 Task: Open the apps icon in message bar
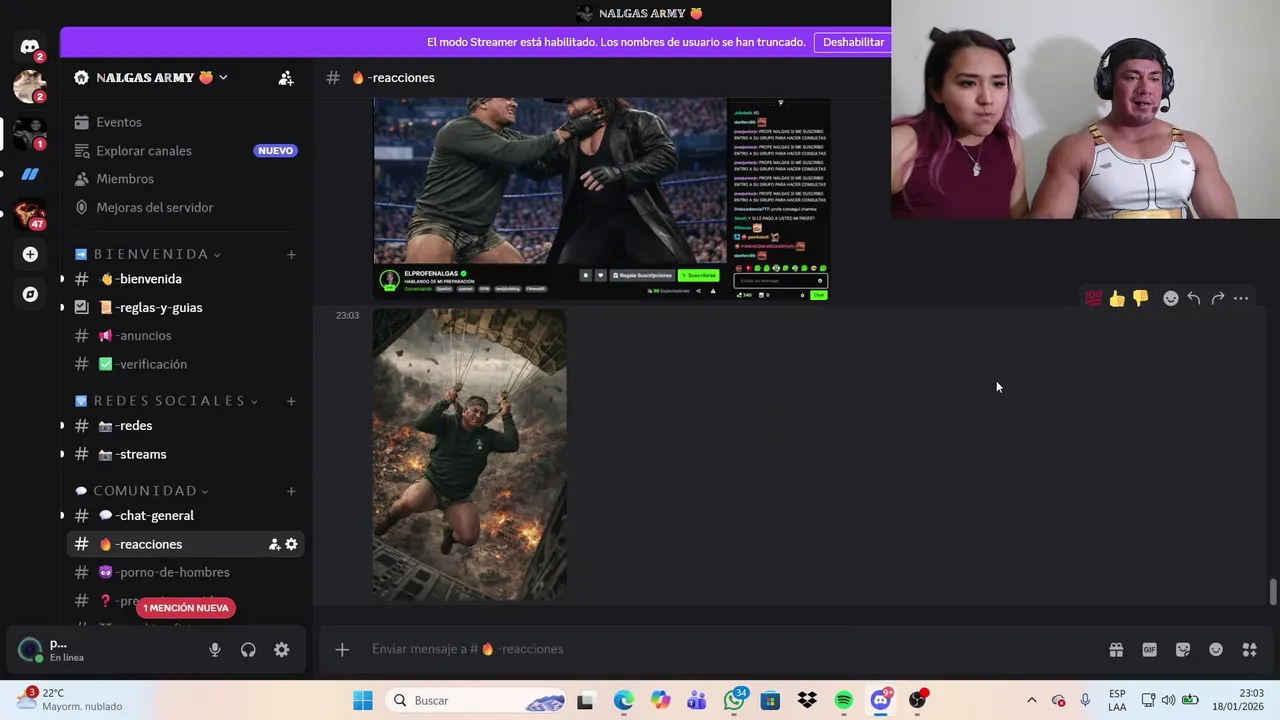click(x=1249, y=649)
